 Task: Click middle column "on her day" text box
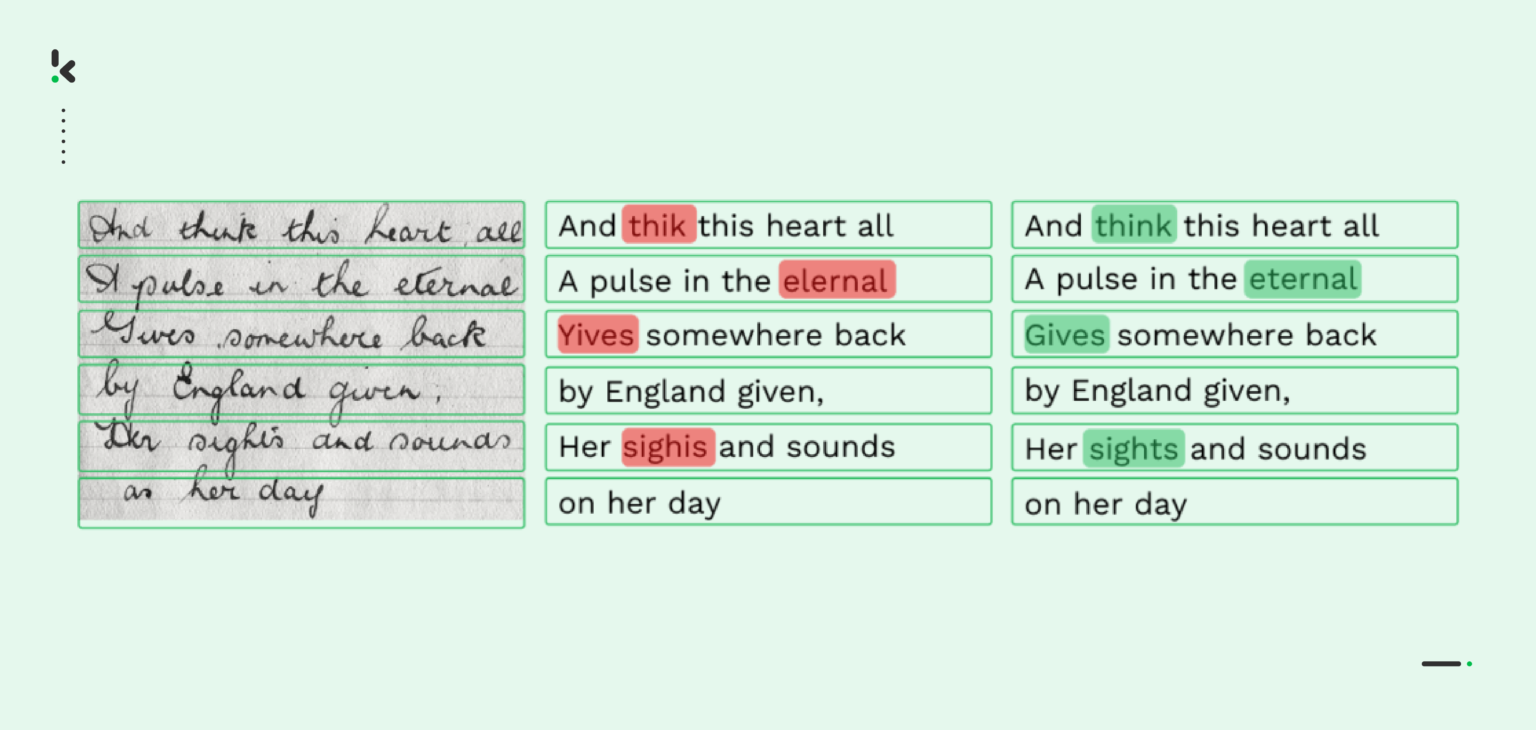pyautogui.click(x=768, y=502)
